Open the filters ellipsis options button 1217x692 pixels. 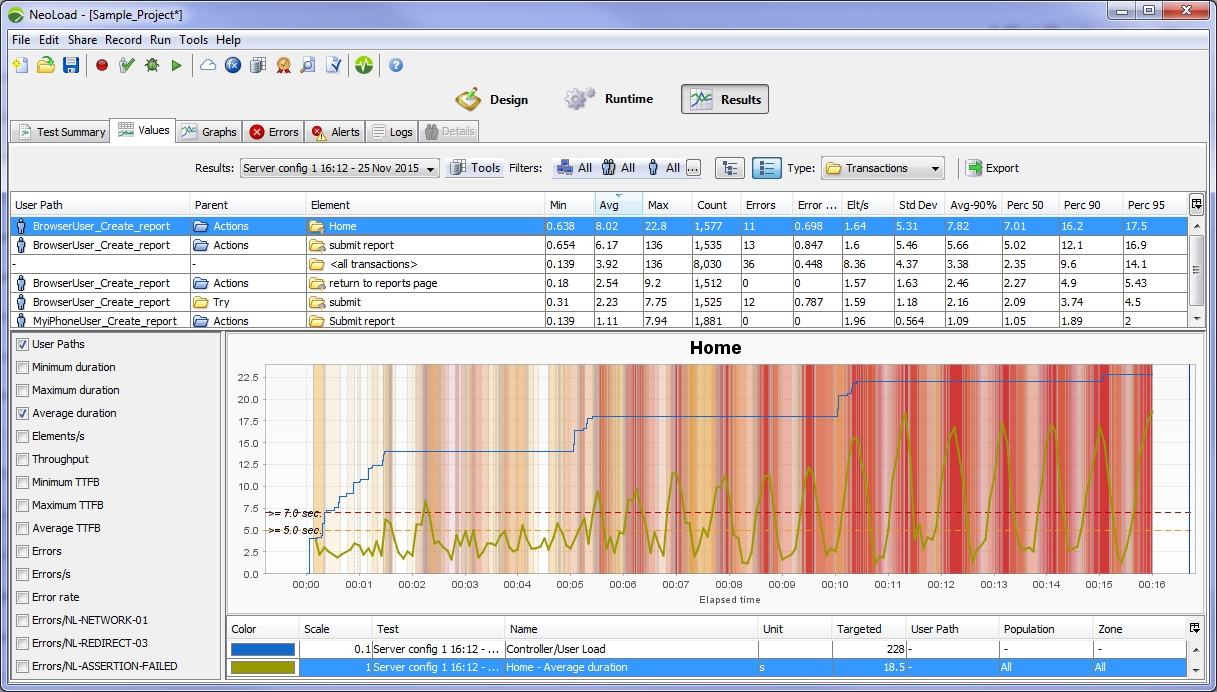(692, 168)
